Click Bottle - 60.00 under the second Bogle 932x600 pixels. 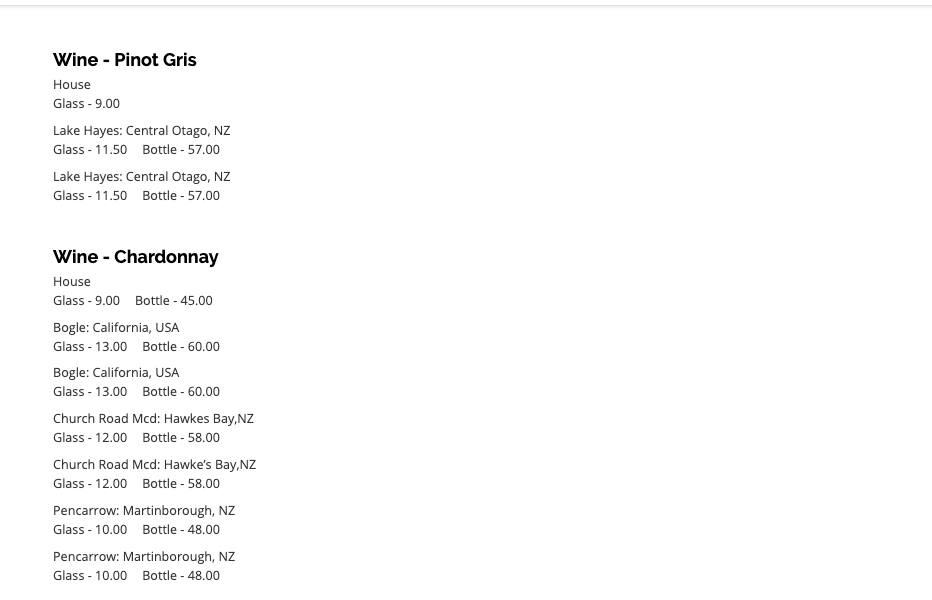(x=181, y=392)
